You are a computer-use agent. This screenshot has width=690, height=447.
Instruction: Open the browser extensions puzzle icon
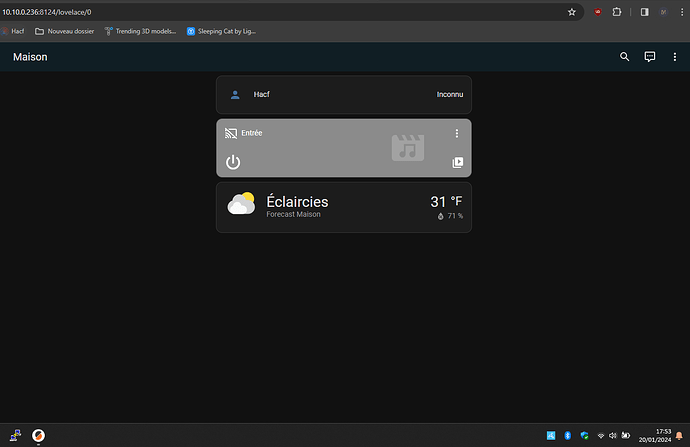[x=617, y=12]
